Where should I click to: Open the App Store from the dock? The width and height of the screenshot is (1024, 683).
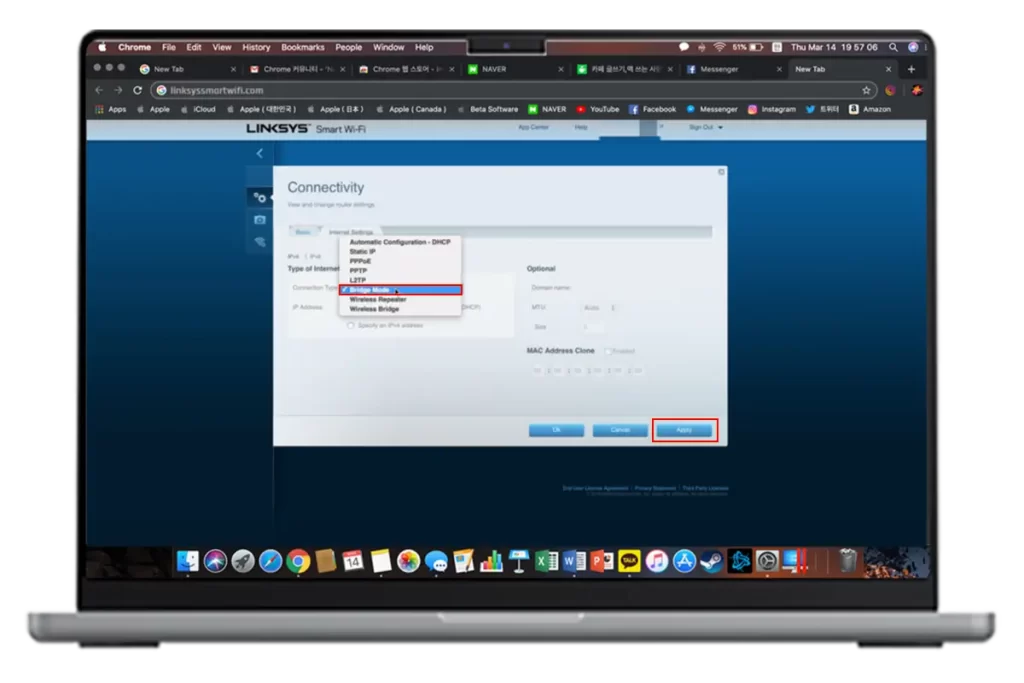pyautogui.click(x=684, y=562)
